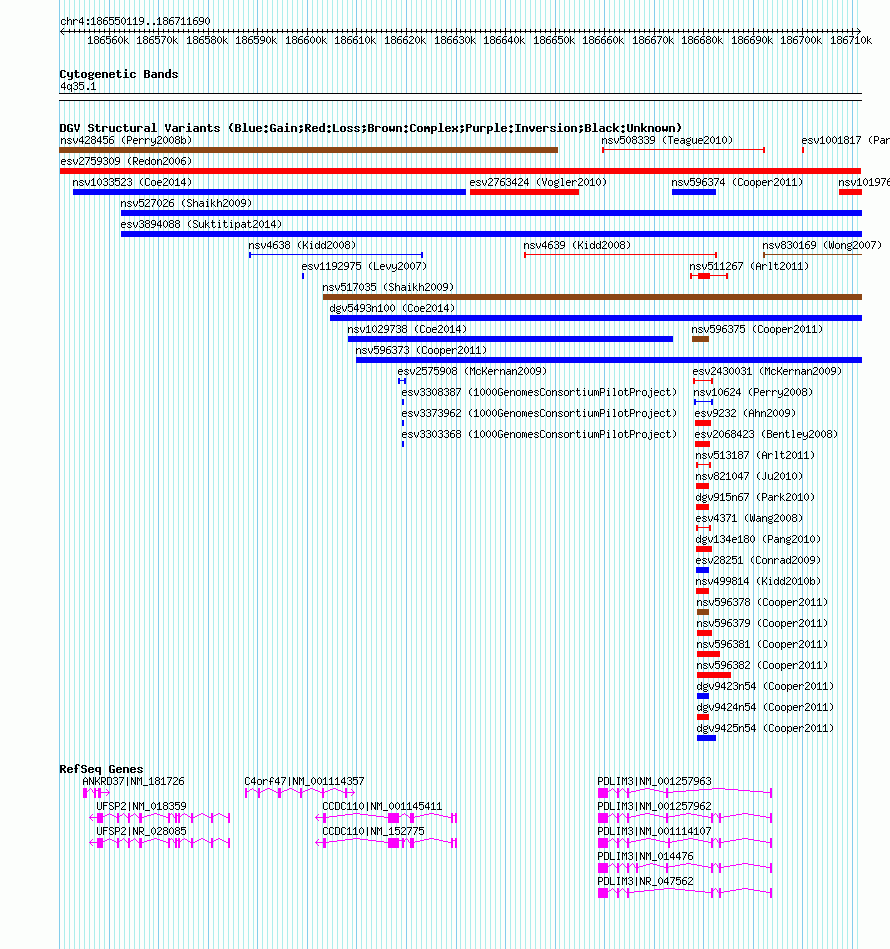Select dgv5493n100 (Coe2014) label
The width and height of the screenshot is (890, 949).
point(392,308)
